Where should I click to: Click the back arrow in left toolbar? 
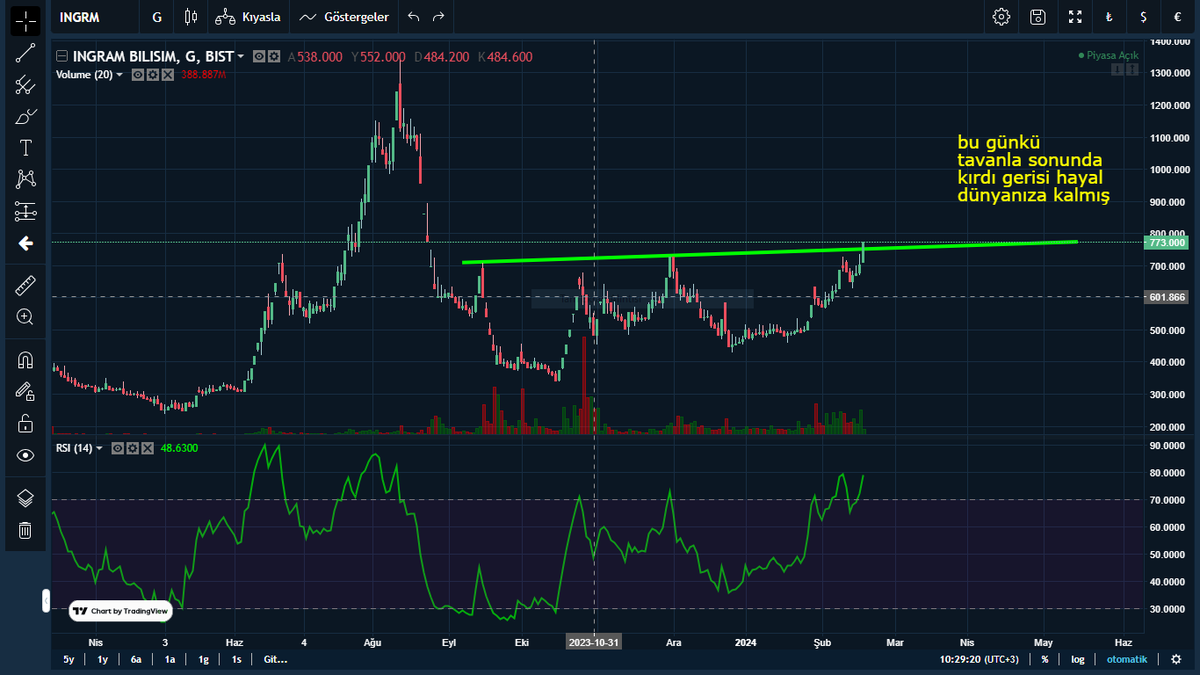[26, 243]
